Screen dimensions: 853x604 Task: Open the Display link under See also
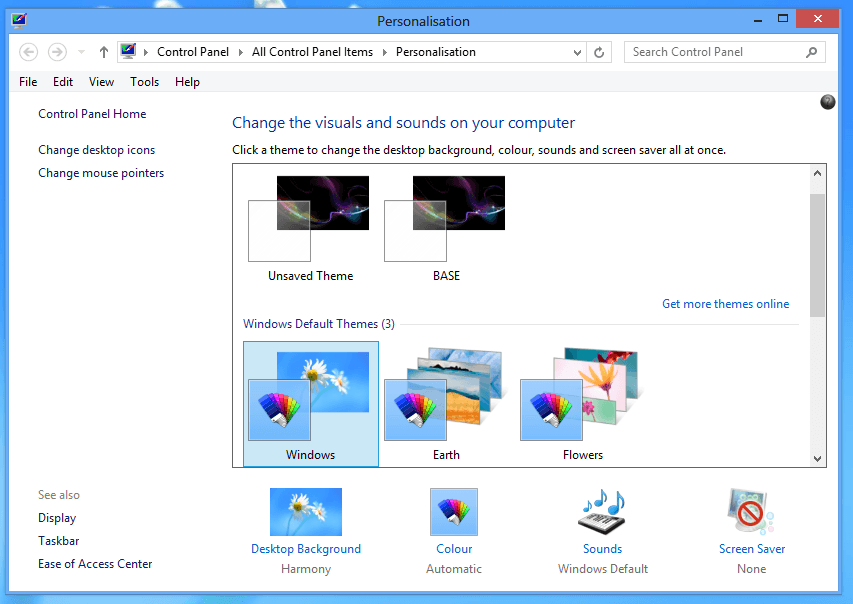coord(57,518)
